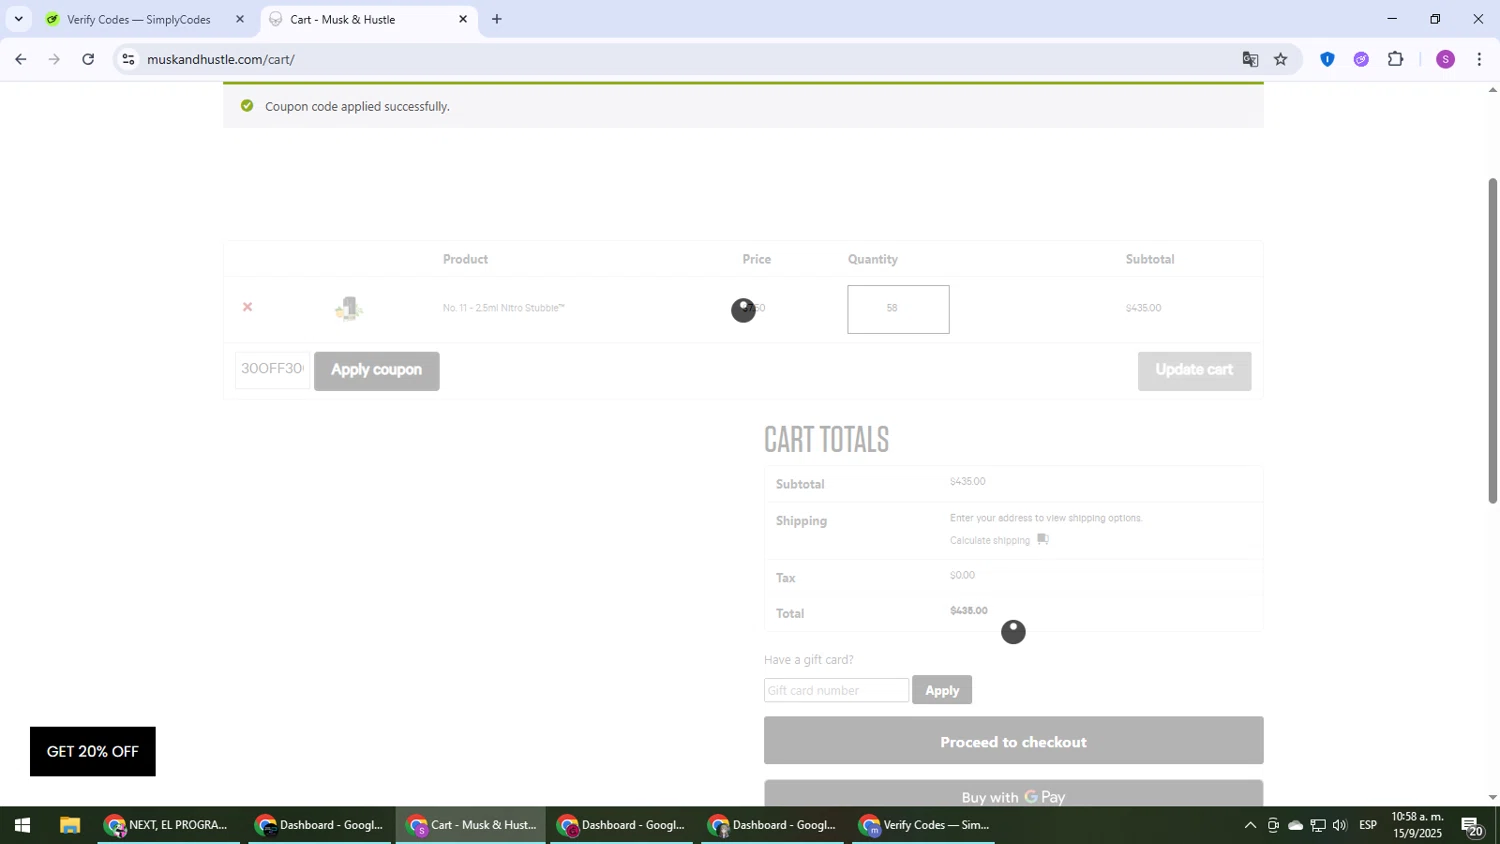Open the Bitwarden shield extension

click(1327, 60)
